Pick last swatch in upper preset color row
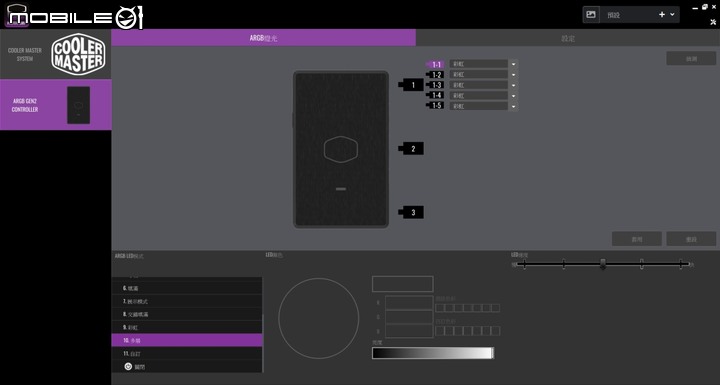The width and height of the screenshot is (720, 385). tap(495, 308)
